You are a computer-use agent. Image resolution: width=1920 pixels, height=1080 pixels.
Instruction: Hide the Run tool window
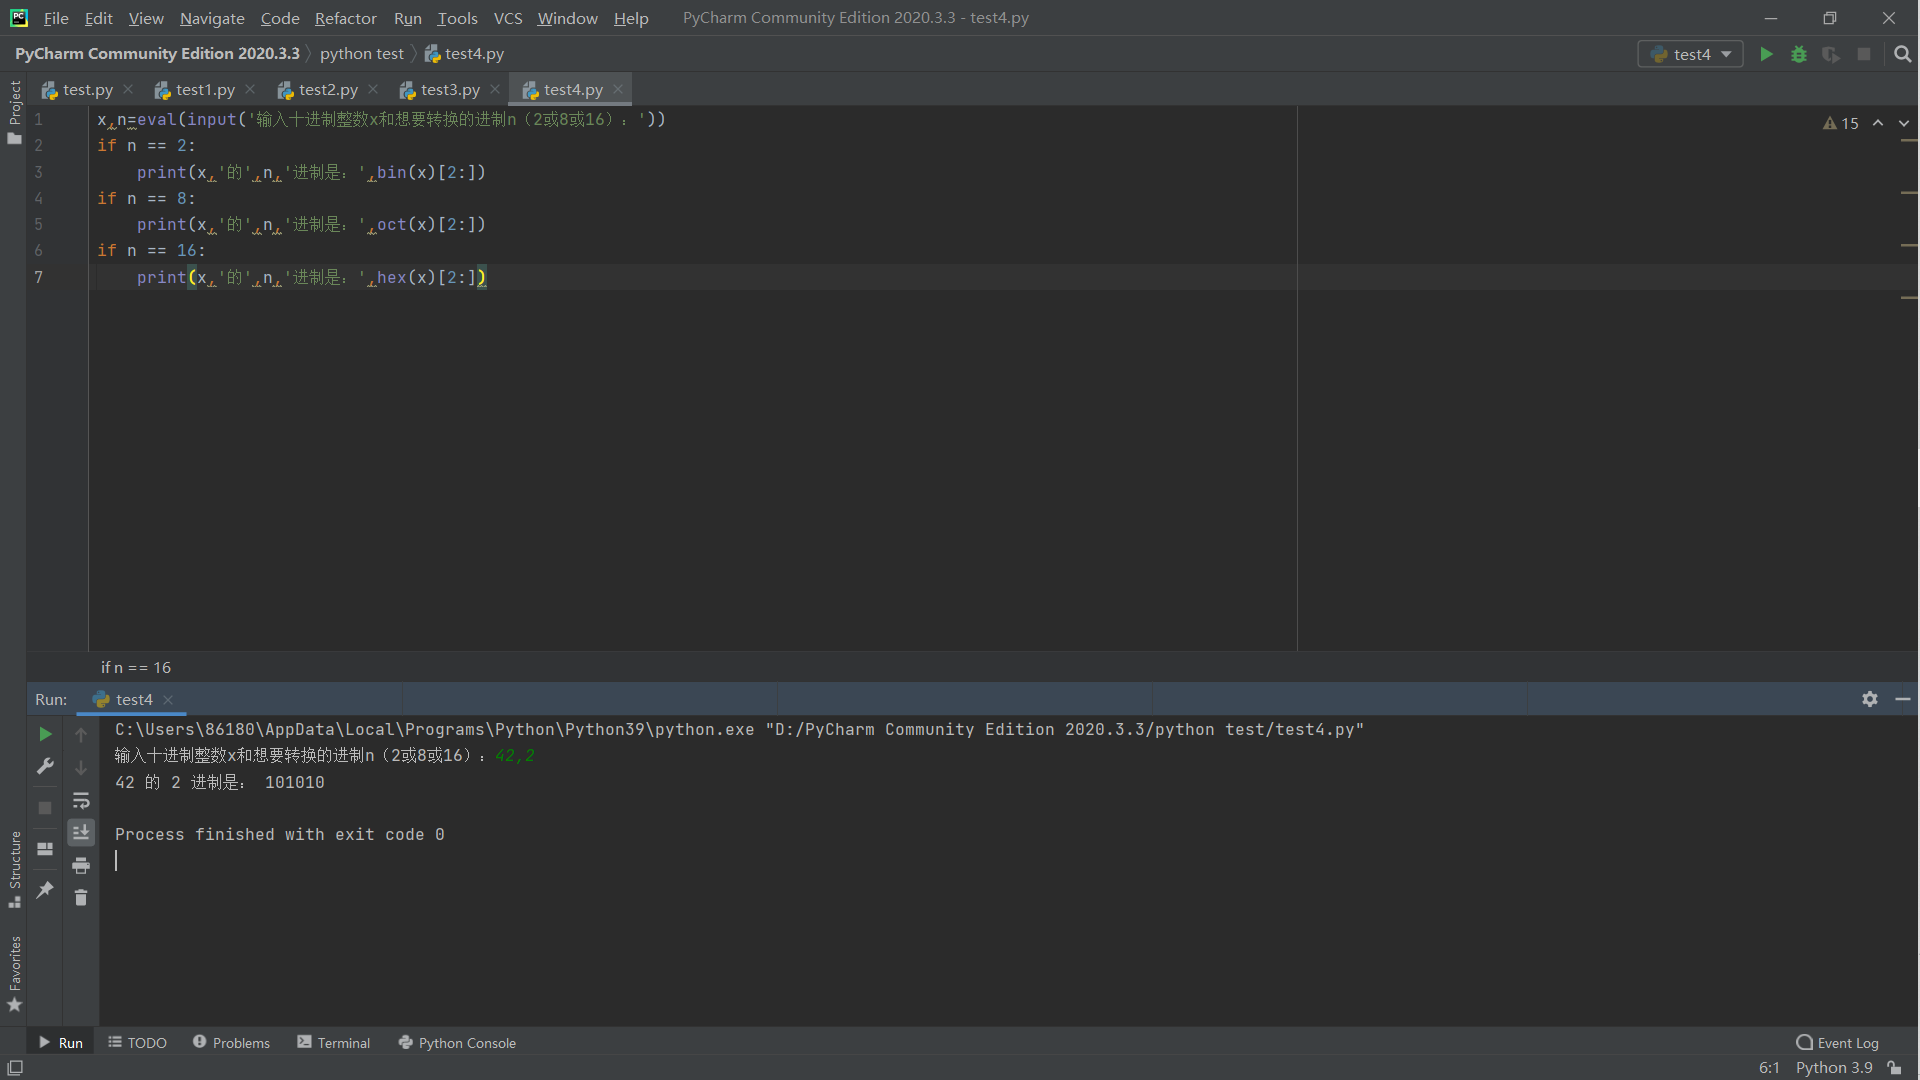1903,699
